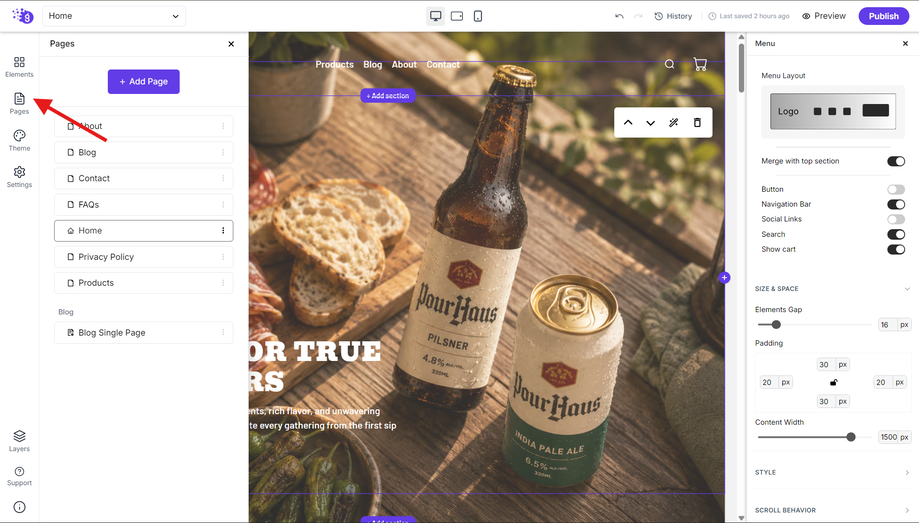This screenshot has width=919, height=523.
Task: Toggle padding lock icon
Action: point(833,382)
